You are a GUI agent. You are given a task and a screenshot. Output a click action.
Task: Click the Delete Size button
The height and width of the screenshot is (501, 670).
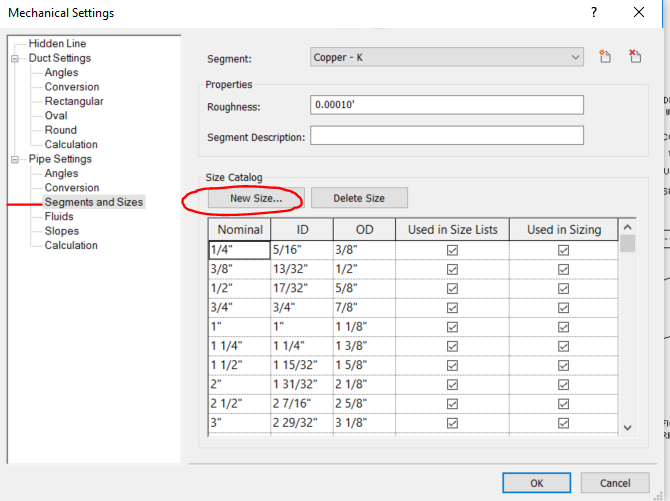pos(359,198)
